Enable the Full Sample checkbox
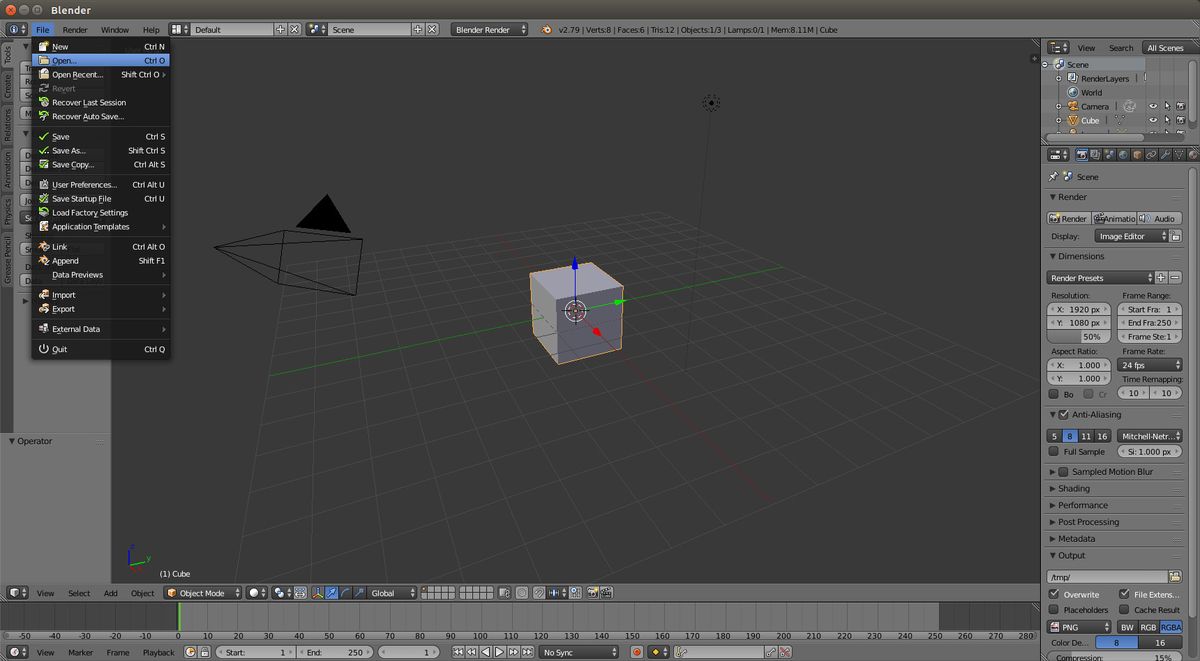1200x661 pixels. (x=1054, y=452)
